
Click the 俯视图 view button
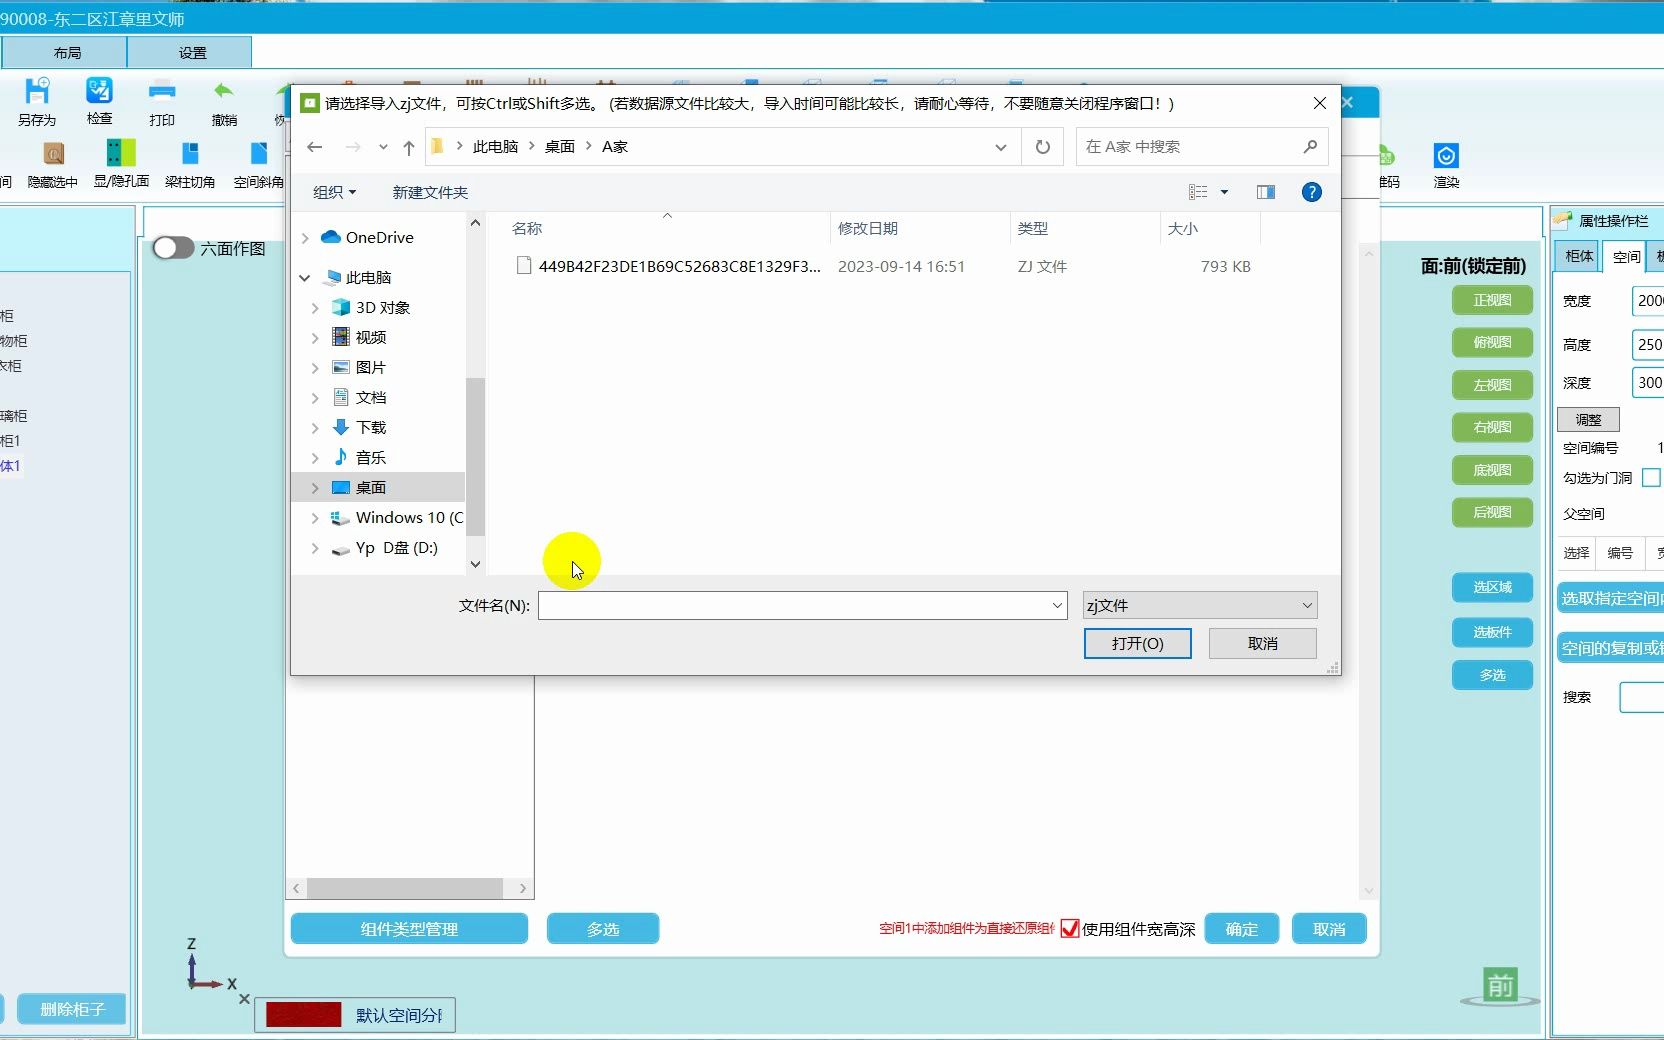[1491, 342]
